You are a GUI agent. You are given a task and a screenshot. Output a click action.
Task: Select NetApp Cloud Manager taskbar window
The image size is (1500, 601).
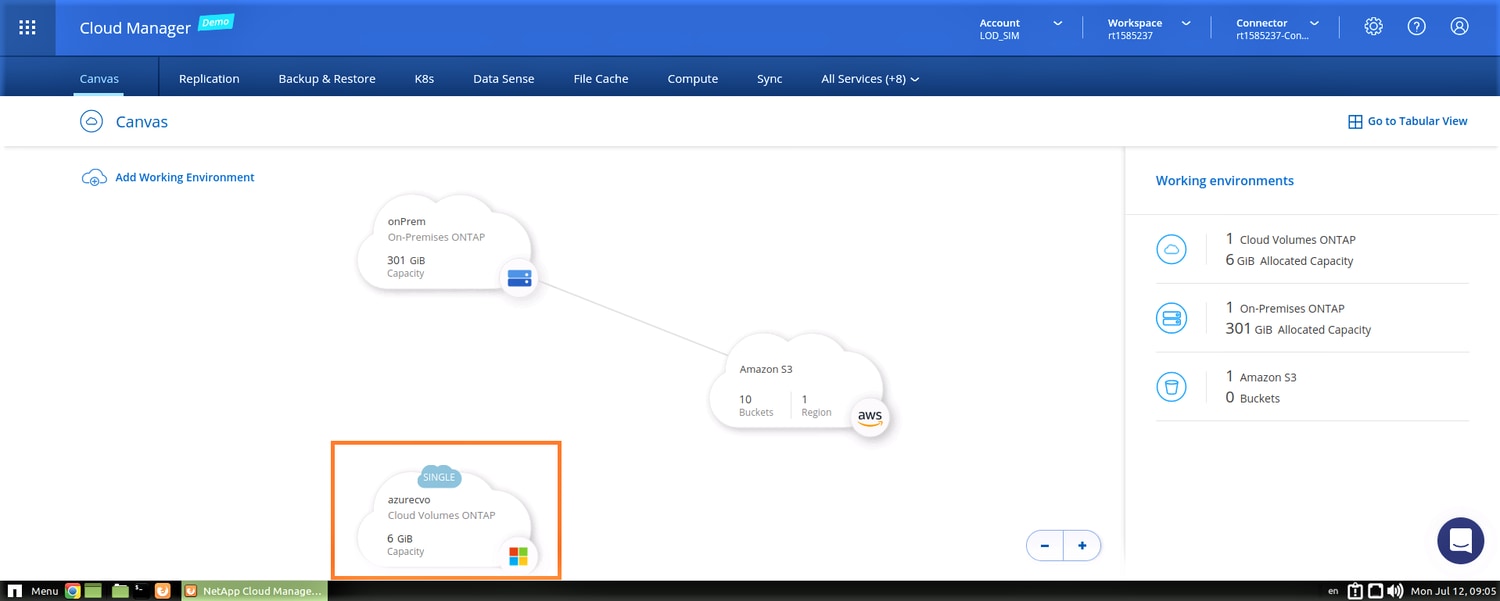255,591
